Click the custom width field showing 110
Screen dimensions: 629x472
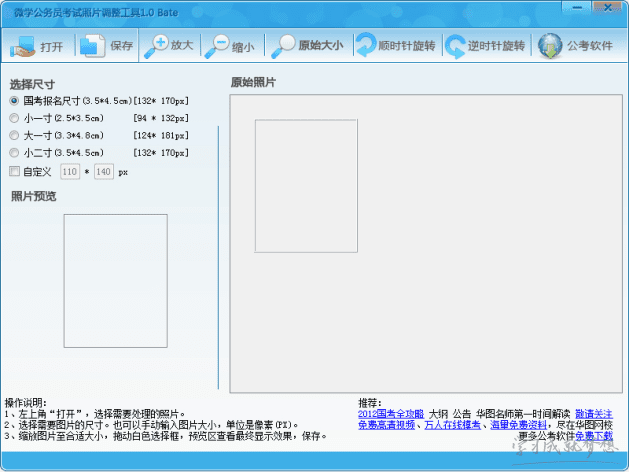(70, 172)
